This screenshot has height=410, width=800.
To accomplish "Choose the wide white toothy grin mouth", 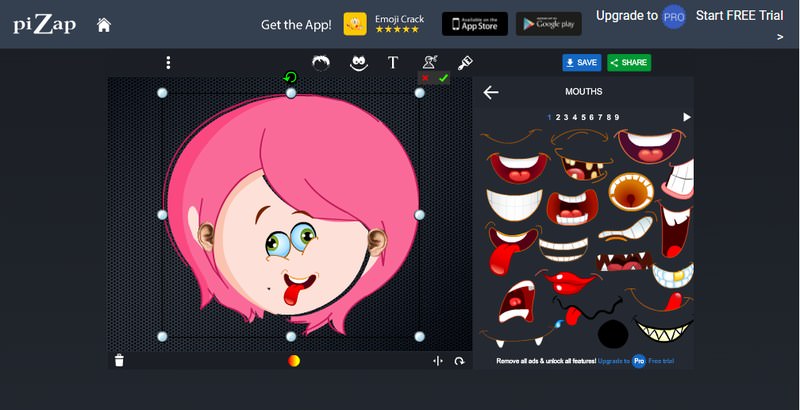I will pos(514,205).
